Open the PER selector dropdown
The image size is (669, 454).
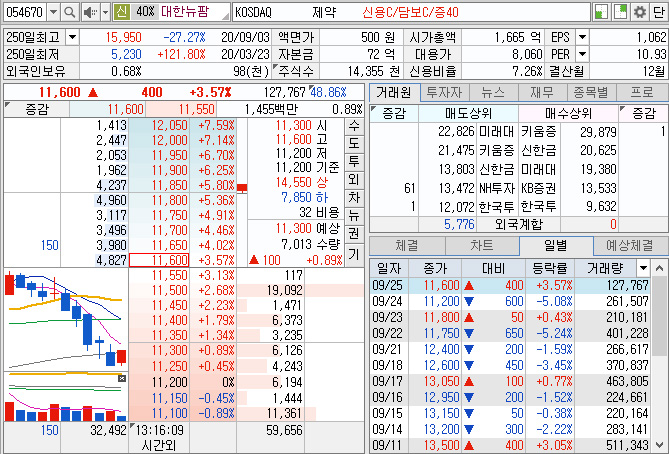582,54
